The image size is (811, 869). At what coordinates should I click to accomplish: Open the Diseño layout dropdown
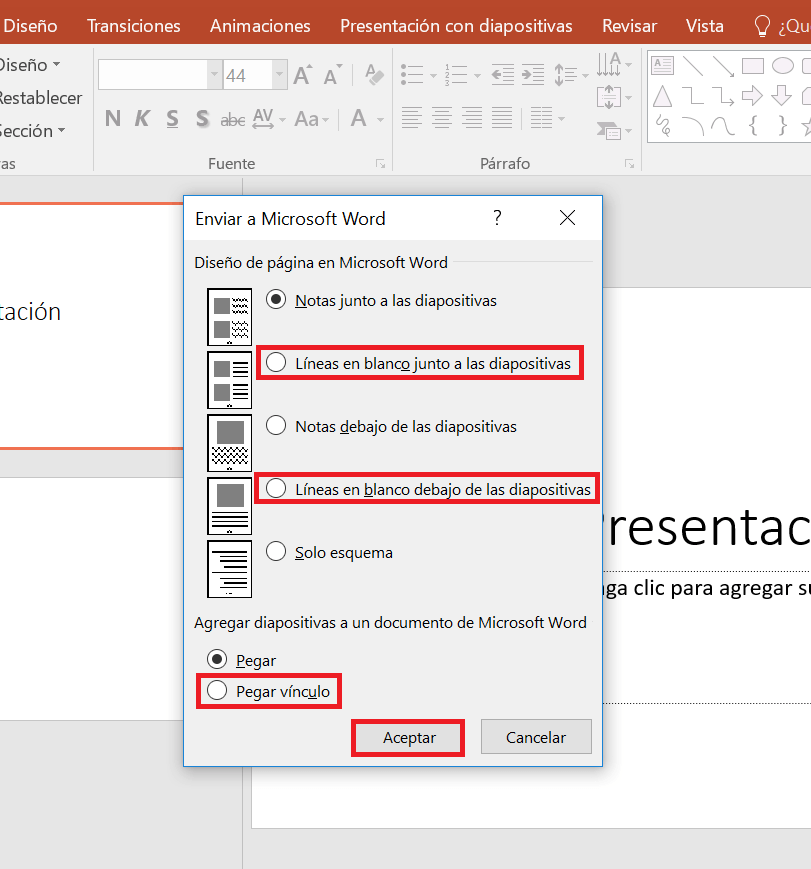pos(30,65)
